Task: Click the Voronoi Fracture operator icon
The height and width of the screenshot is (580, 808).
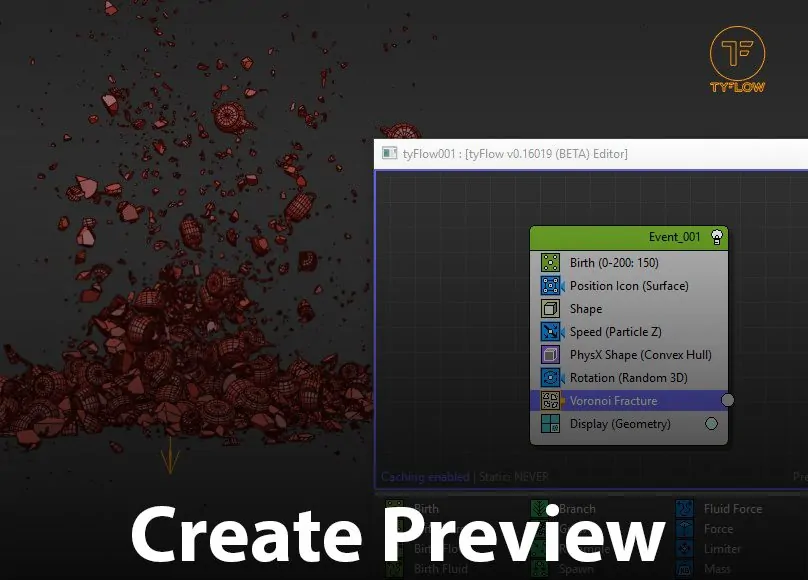Action: 550,401
